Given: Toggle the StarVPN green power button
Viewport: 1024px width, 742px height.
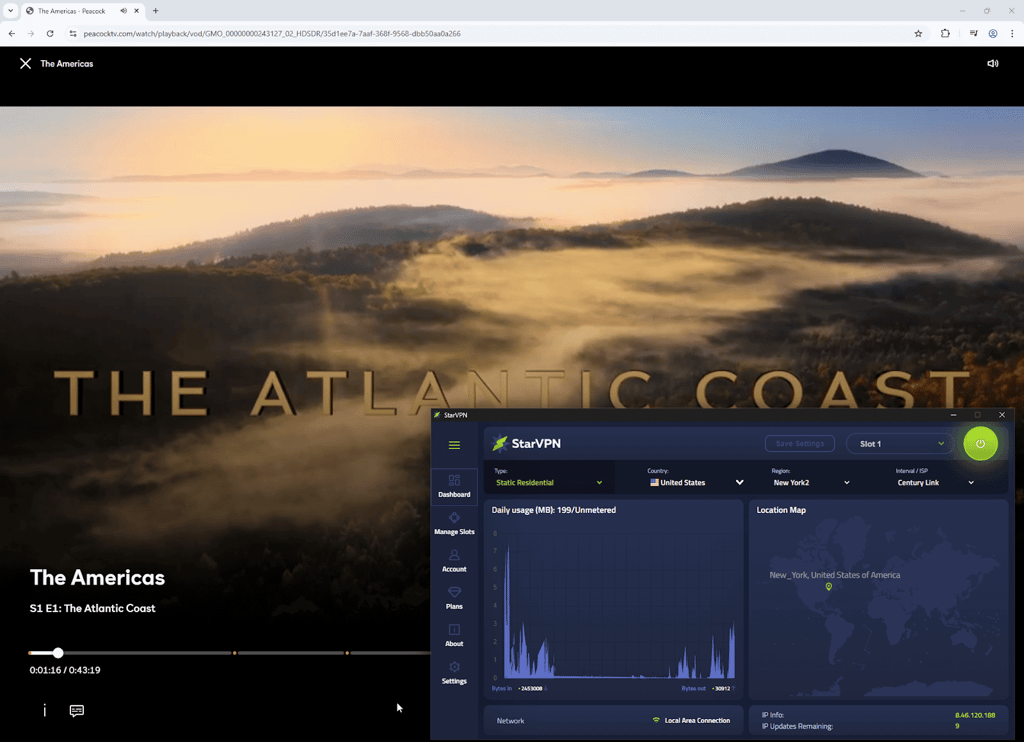Looking at the screenshot, I should pos(980,444).
